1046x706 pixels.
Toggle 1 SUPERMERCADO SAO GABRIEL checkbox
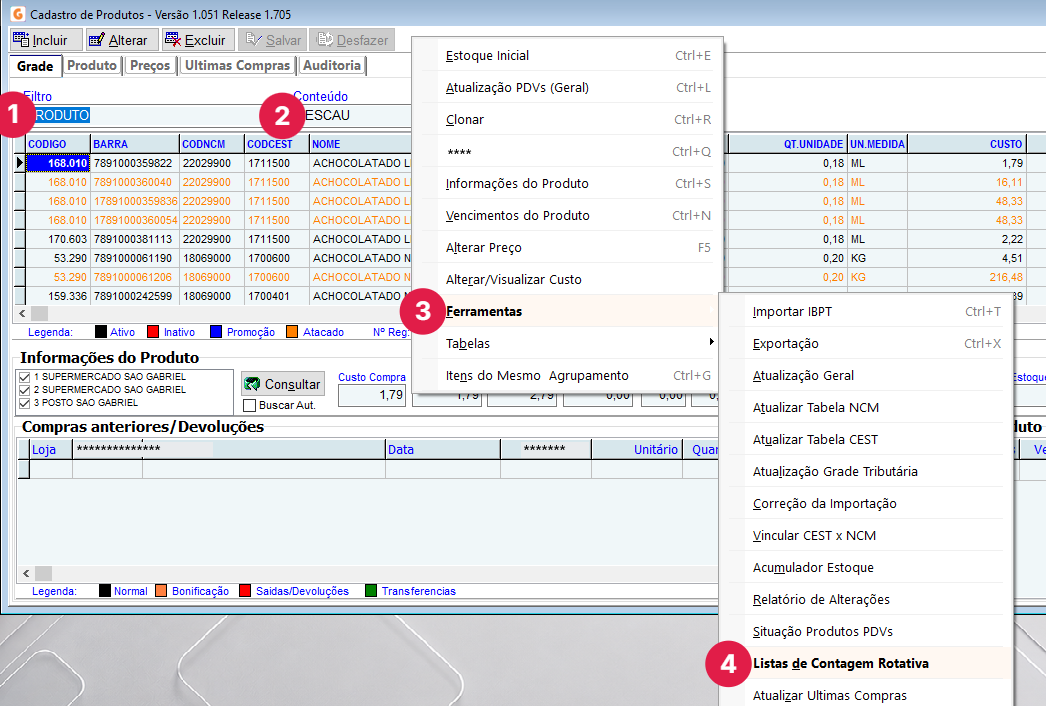(25, 377)
